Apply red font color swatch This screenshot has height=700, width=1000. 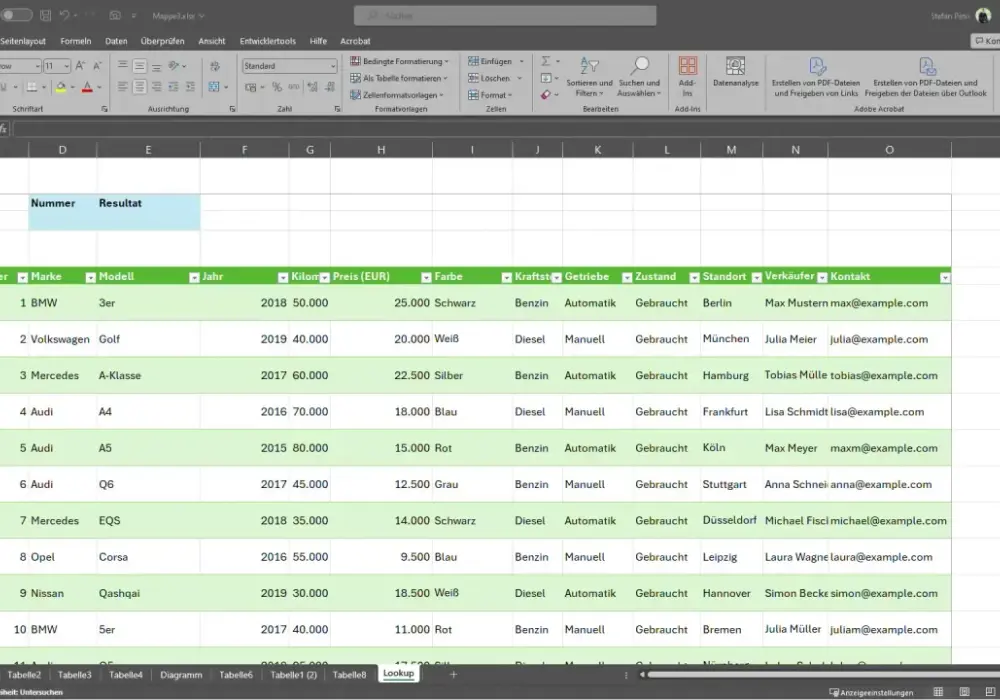click(x=87, y=87)
